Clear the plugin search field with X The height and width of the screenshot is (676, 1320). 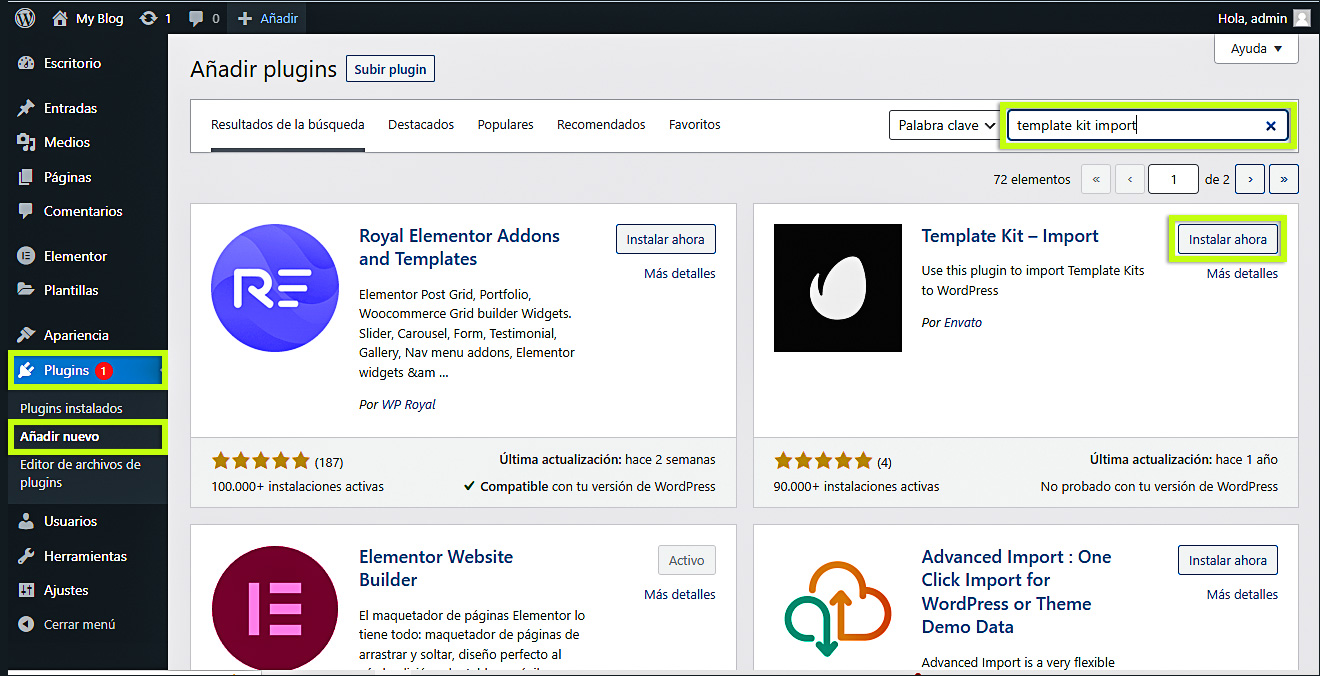point(1270,126)
